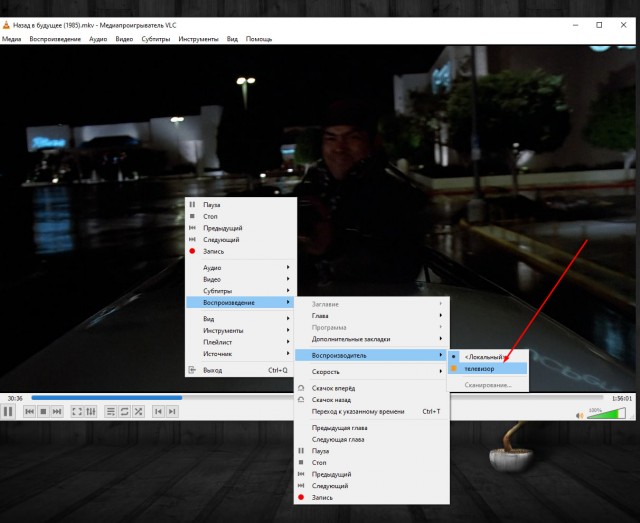Toggle fullscreen mode icon
Viewport: 640px width, 523px height.
pyautogui.click(x=77, y=412)
